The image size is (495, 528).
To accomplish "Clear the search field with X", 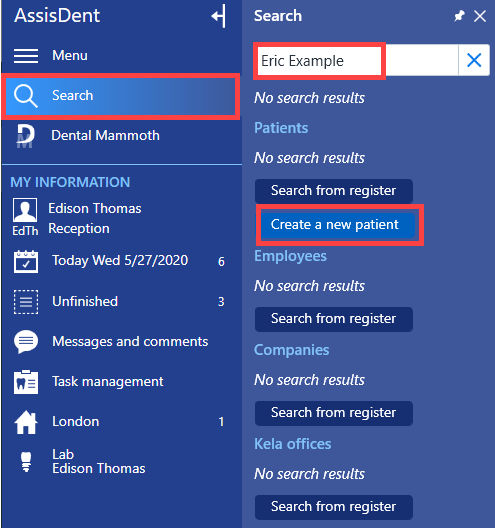I will point(474,60).
